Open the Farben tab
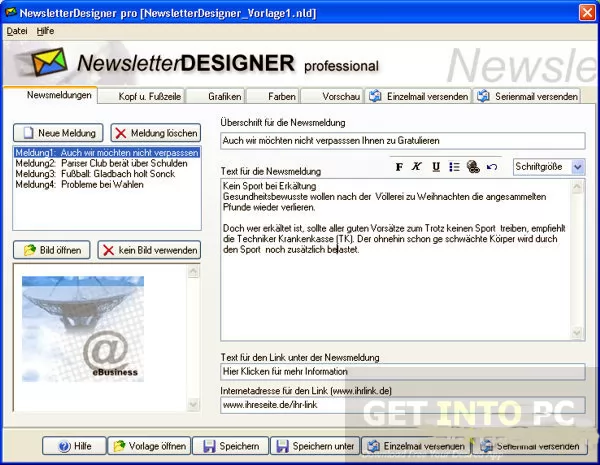 (x=272, y=96)
